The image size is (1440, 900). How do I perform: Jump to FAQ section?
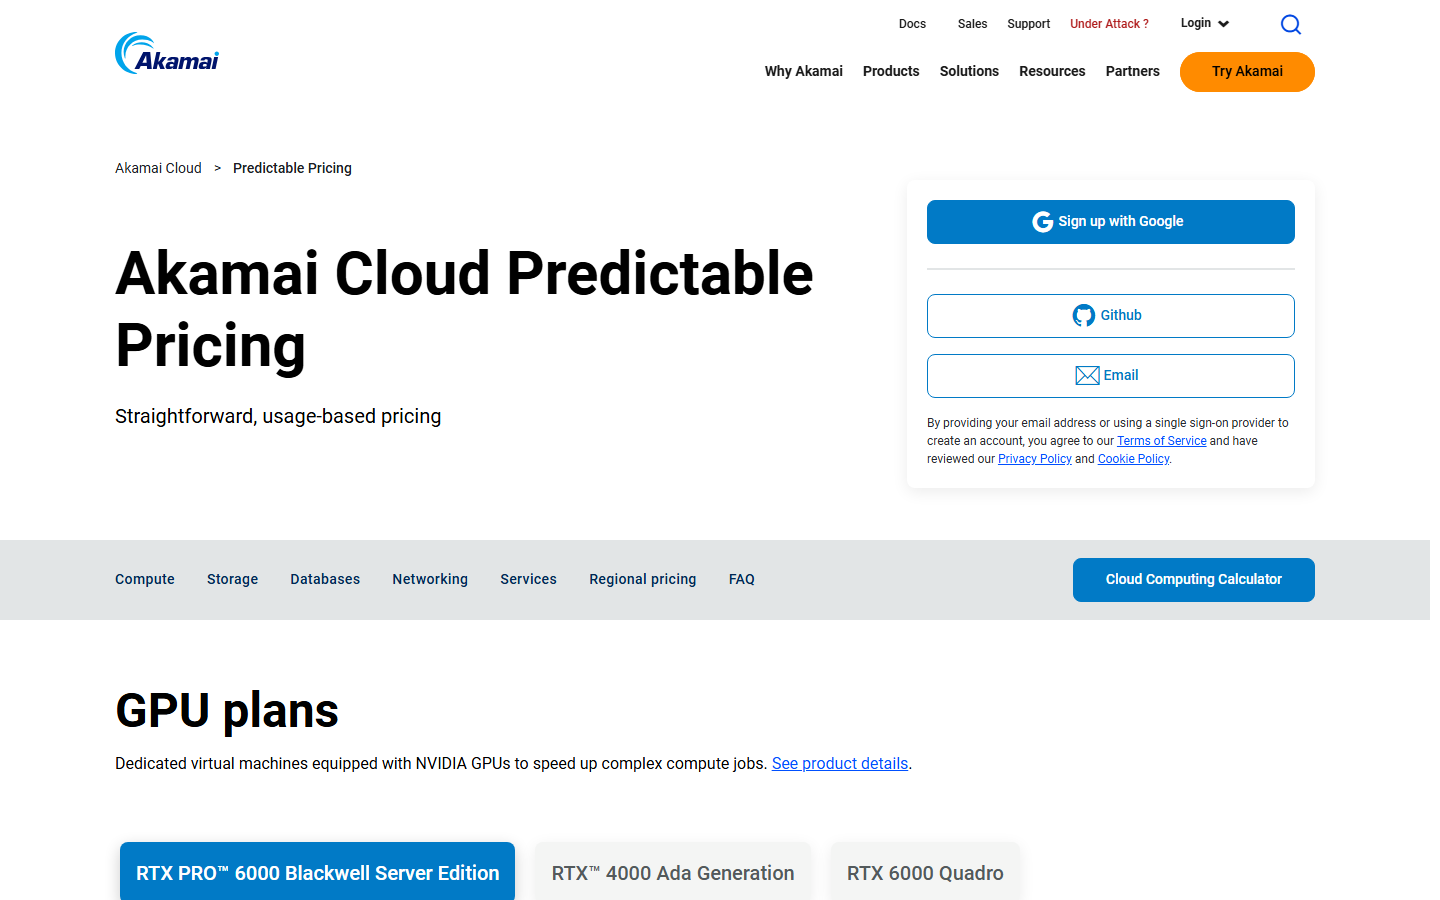click(x=741, y=579)
